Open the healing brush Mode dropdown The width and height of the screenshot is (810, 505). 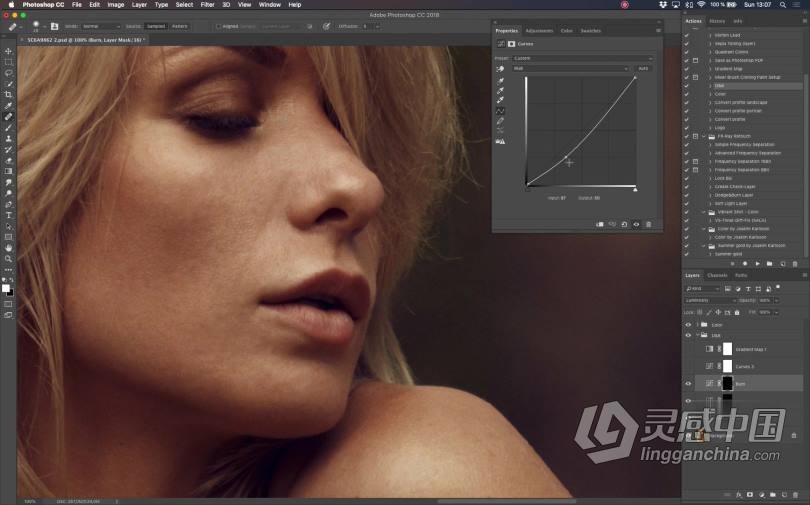point(101,26)
